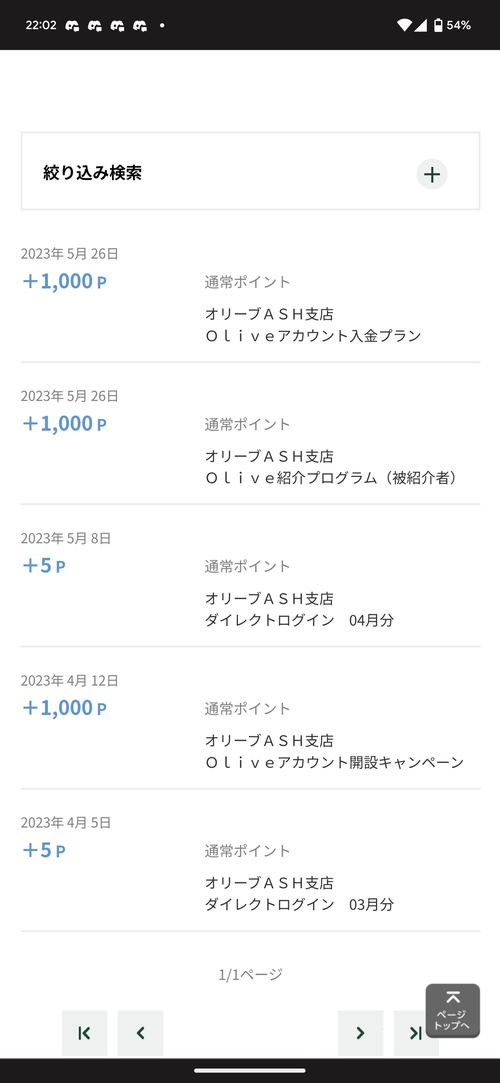
Task: Tap the battery 54% status icon
Action: (452, 26)
